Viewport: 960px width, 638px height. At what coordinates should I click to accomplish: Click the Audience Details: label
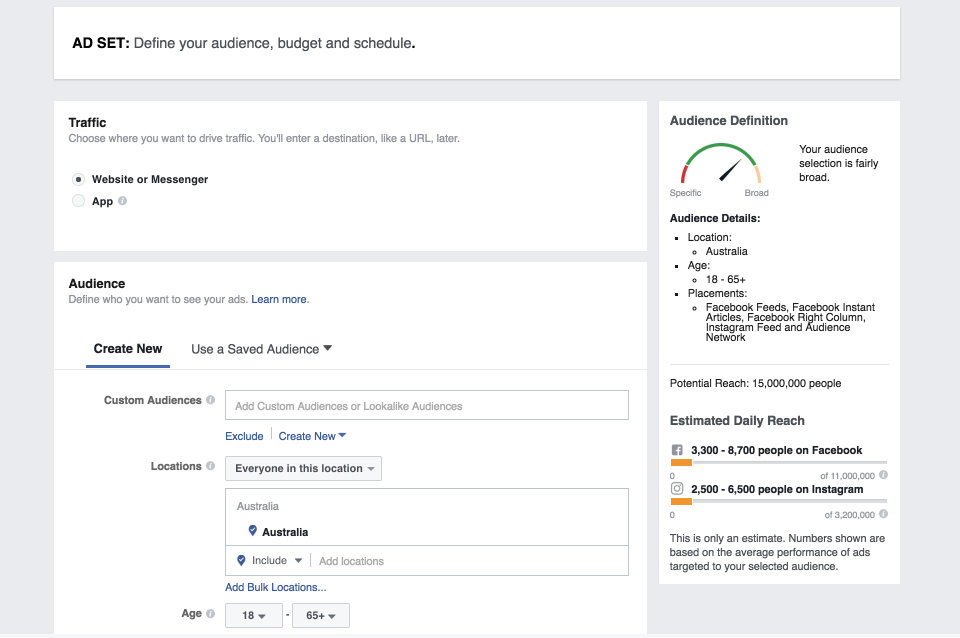[x=715, y=219]
